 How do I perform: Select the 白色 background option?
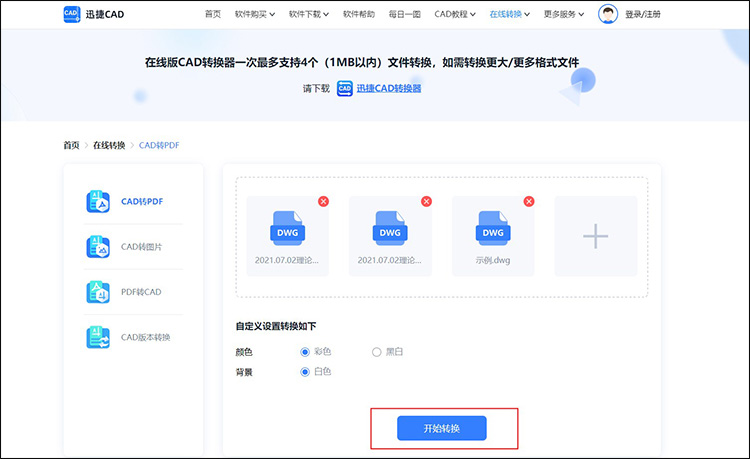coord(305,372)
